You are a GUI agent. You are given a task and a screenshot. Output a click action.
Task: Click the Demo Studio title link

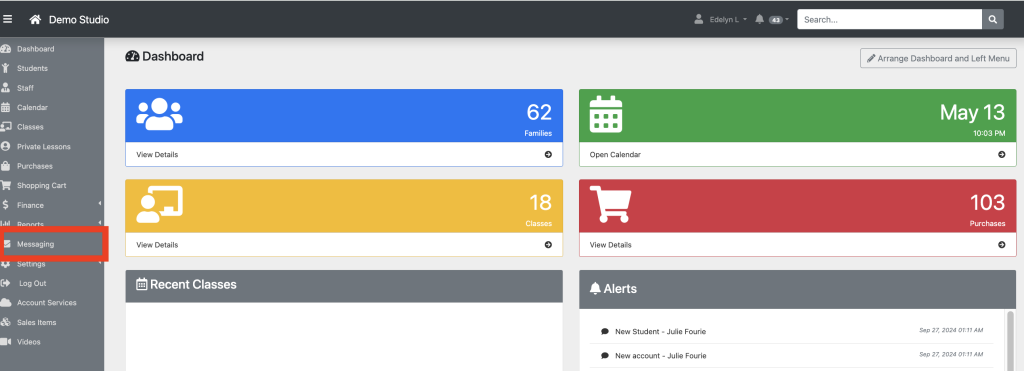point(79,20)
